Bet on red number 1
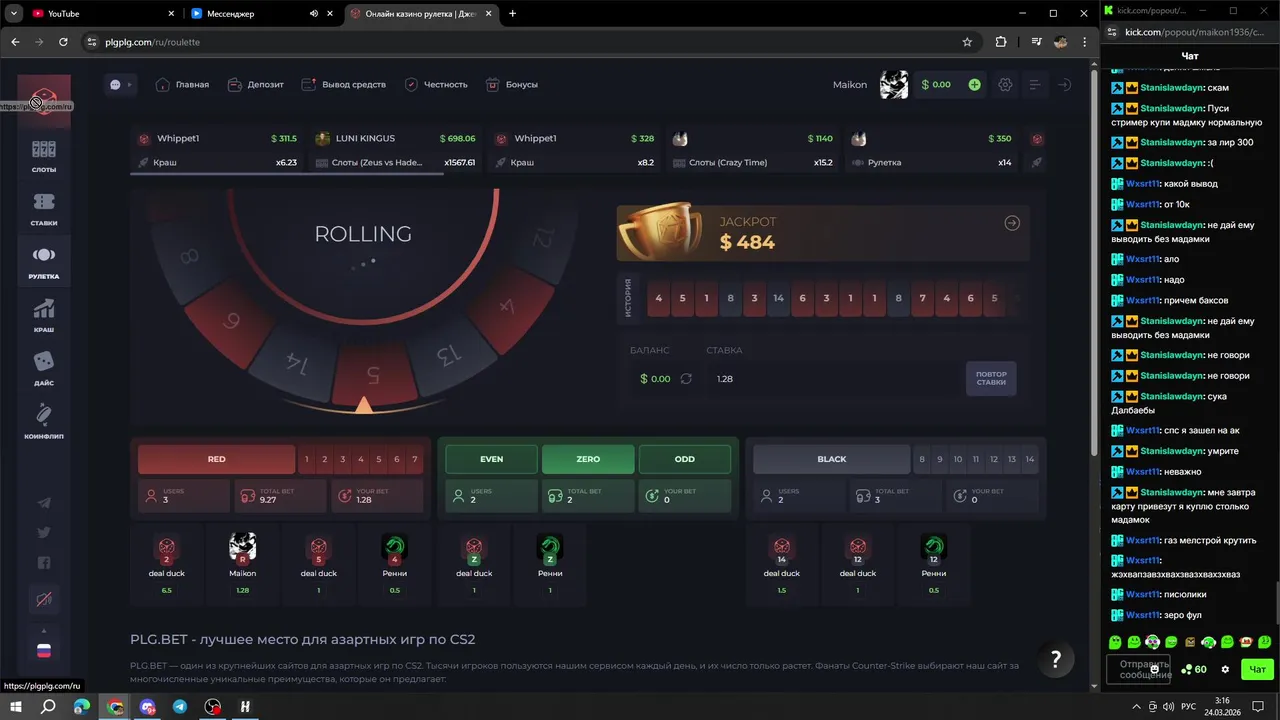Image resolution: width=1280 pixels, height=720 pixels. (x=307, y=459)
